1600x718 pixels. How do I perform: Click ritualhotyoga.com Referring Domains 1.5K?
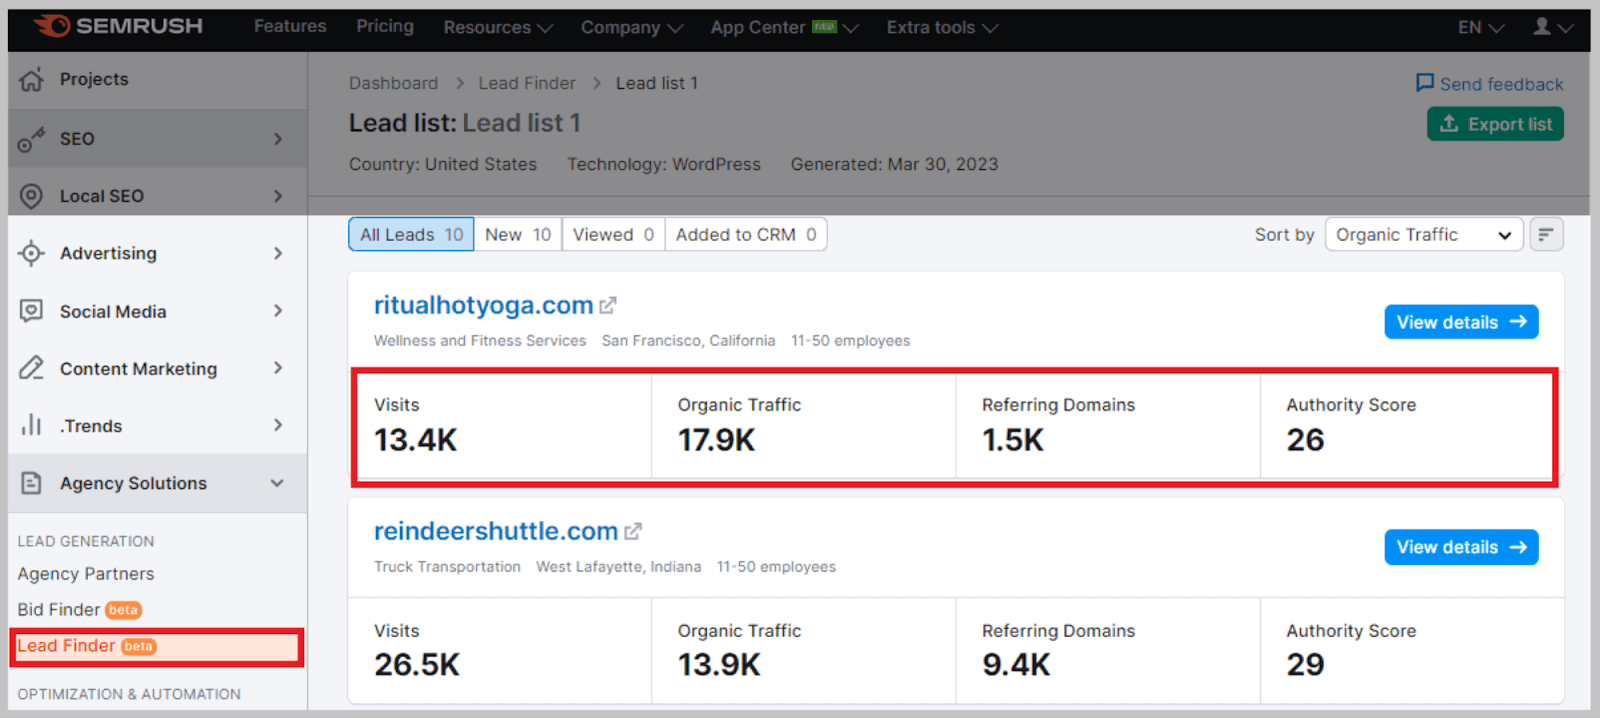(1013, 440)
